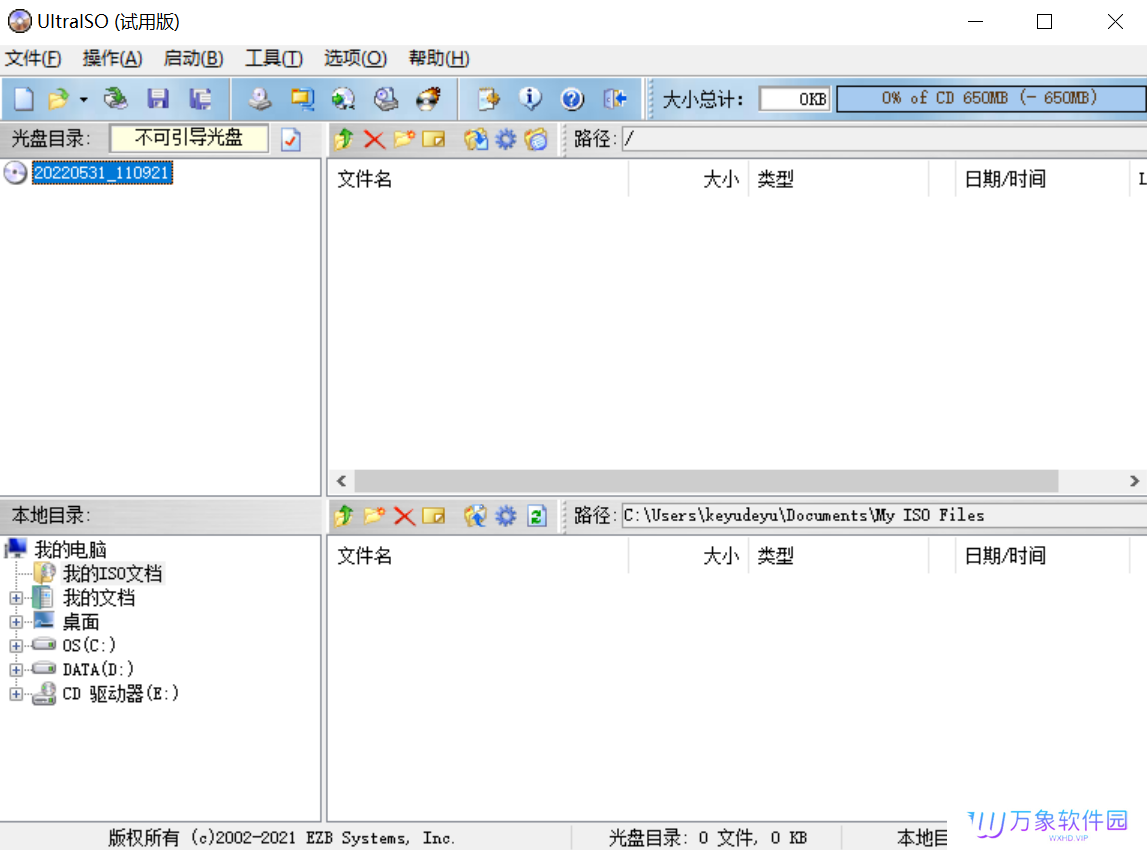Click the blue Info icon in the toolbar
This screenshot has width=1147, height=850.
point(530,99)
